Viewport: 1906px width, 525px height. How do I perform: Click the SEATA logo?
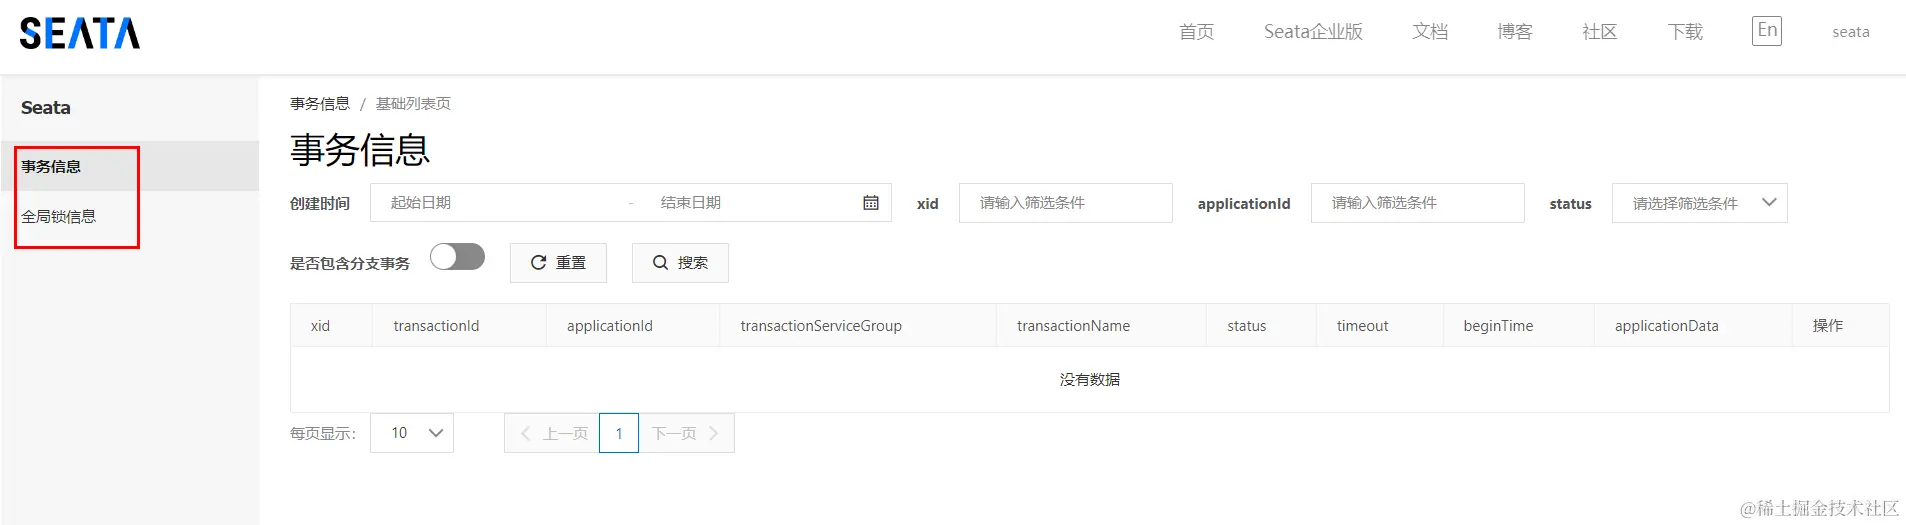pyautogui.click(x=80, y=33)
